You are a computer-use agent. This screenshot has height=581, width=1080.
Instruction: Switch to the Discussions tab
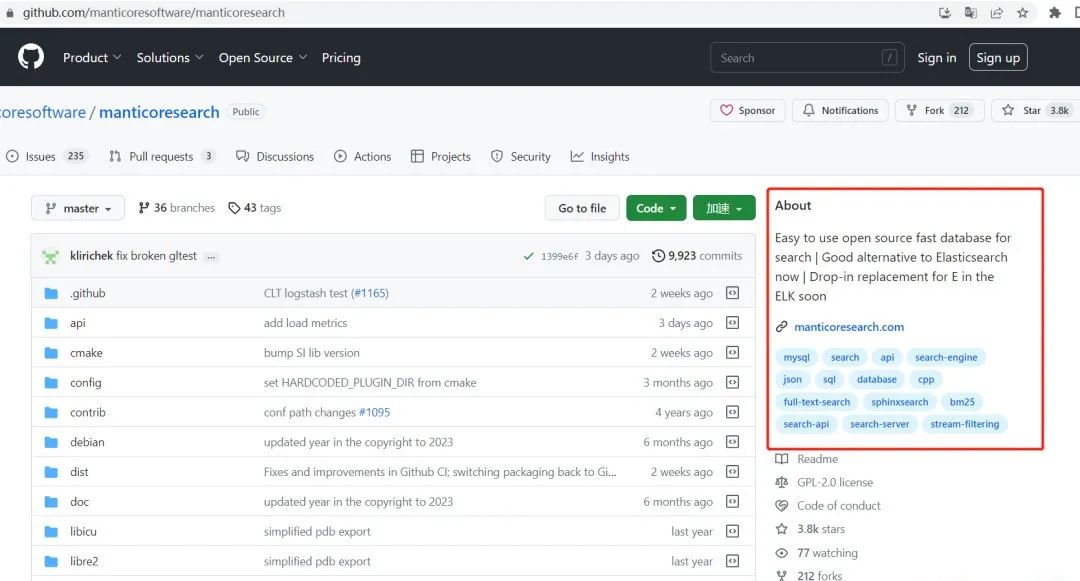point(275,156)
